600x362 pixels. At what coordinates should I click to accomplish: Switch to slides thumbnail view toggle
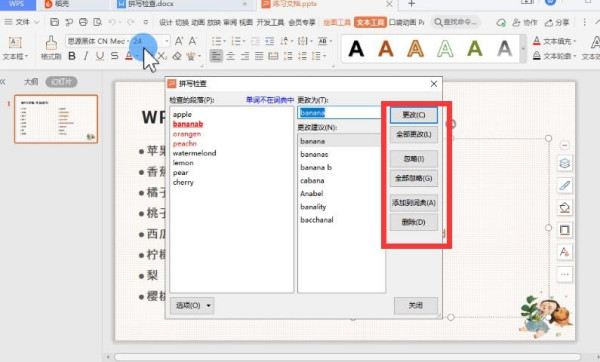point(61,82)
